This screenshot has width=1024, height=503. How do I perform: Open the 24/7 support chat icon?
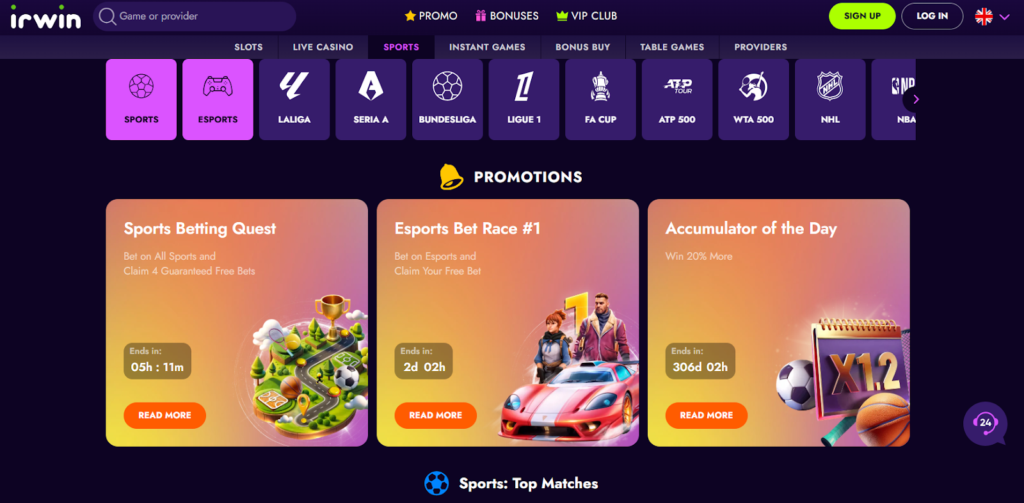pyautogui.click(x=985, y=423)
